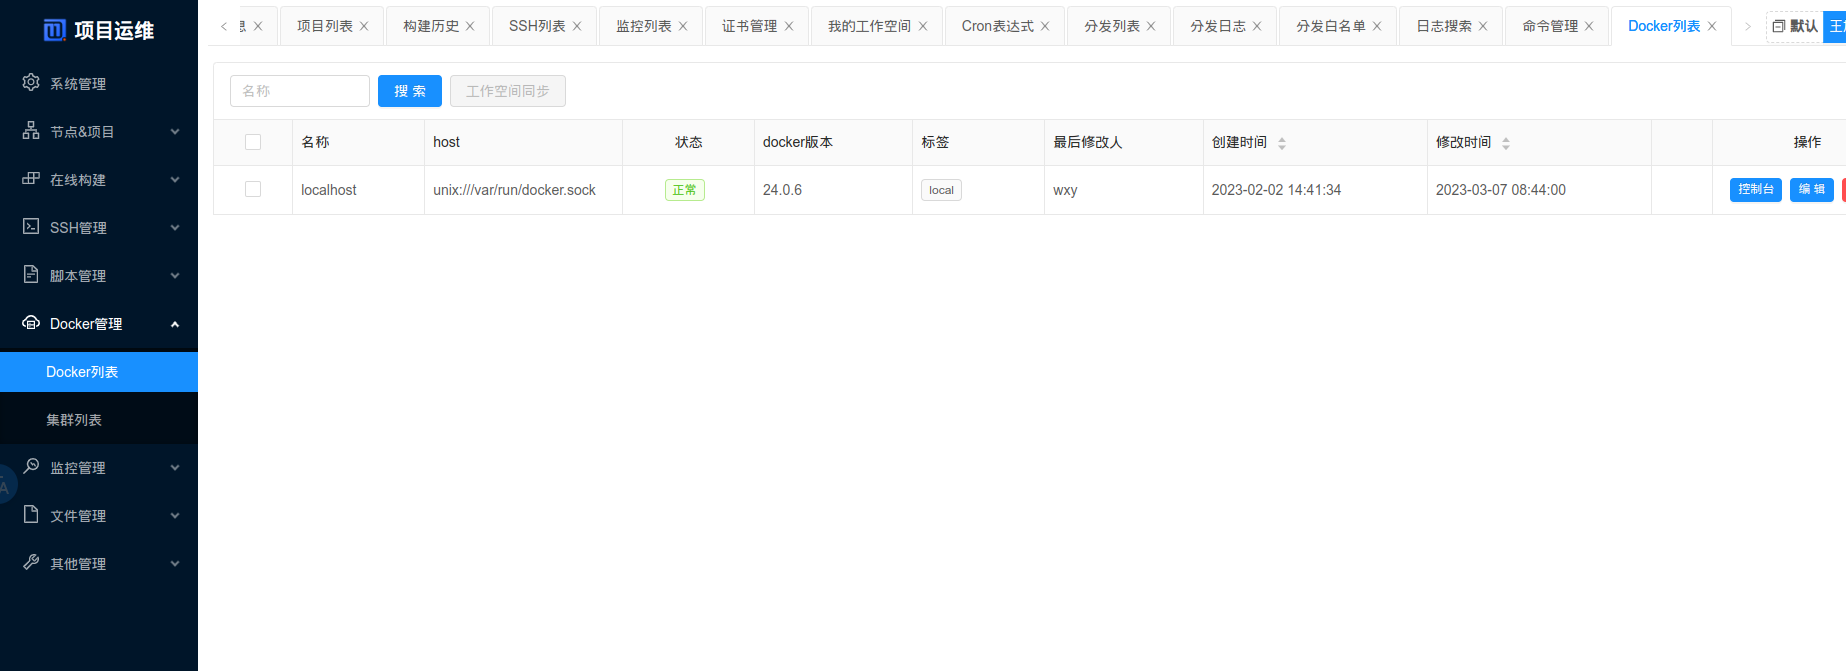This screenshot has width=1846, height=671.
Task: Click the SSH management terminal icon
Action: click(x=31, y=227)
